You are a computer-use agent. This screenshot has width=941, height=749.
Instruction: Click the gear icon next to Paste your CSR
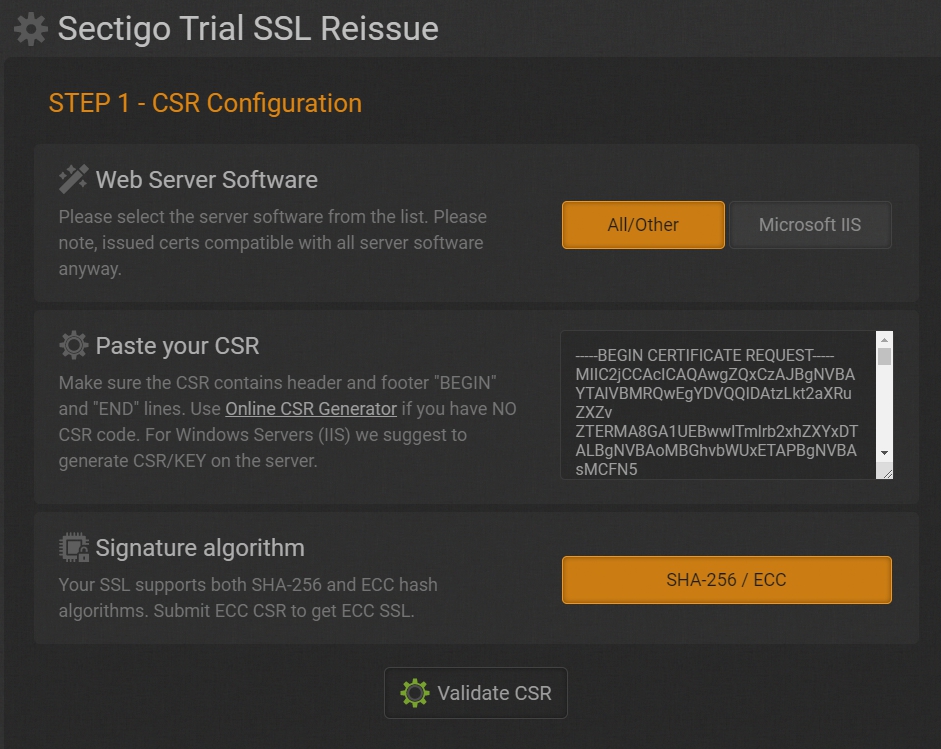(74, 346)
